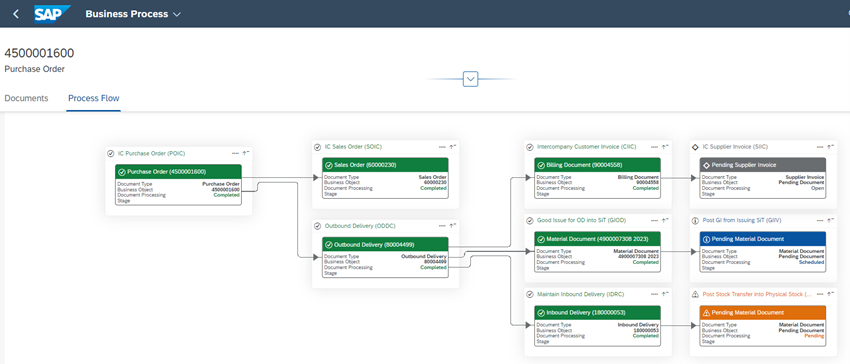Image resolution: width=850 pixels, height=364 pixels.
Task: Open overflow menu of Outbound Delivery (ODDC) lane
Action: 442,226
